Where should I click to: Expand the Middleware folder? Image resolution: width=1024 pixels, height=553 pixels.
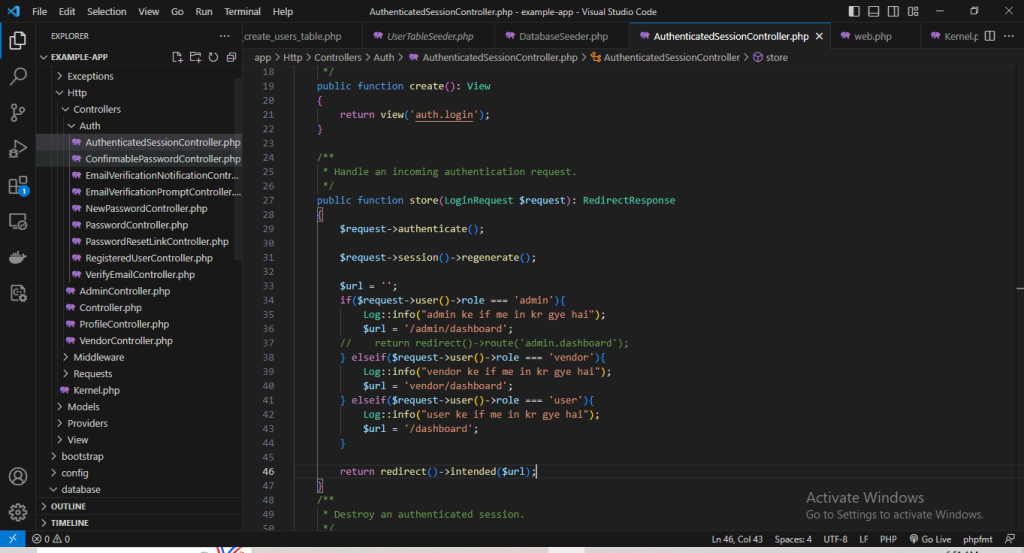coord(97,357)
